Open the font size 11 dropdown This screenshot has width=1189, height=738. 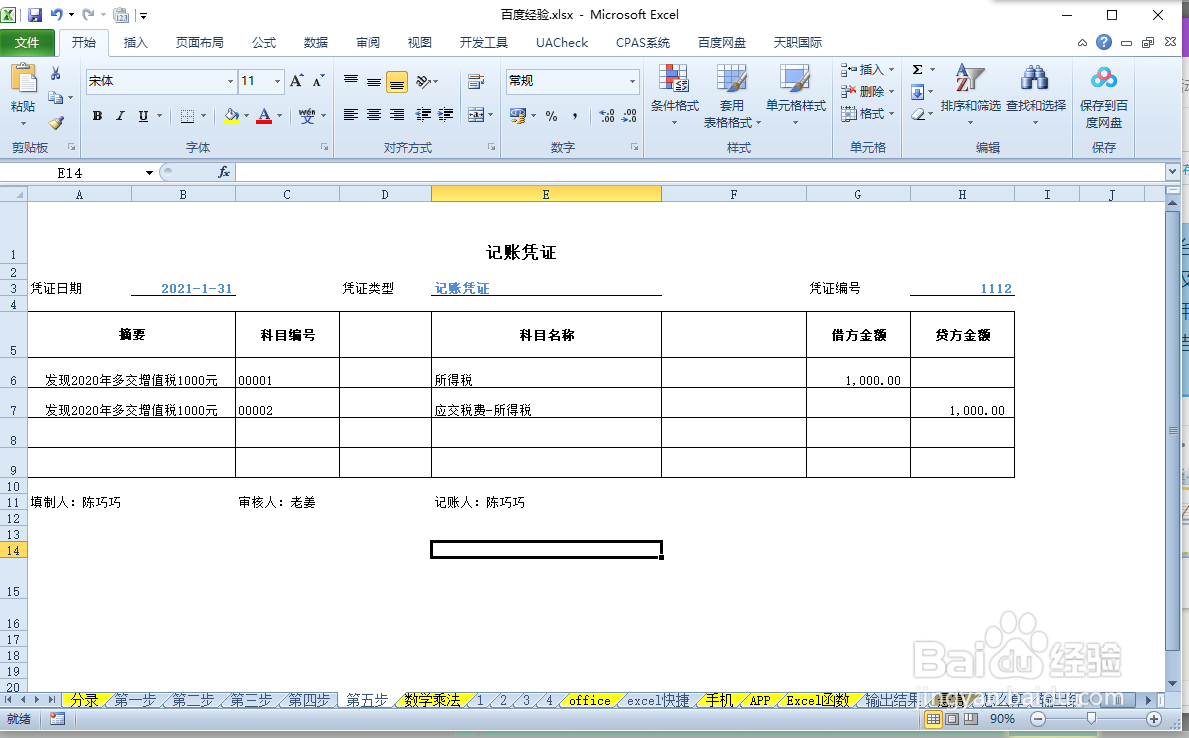[x=278, y=81]
